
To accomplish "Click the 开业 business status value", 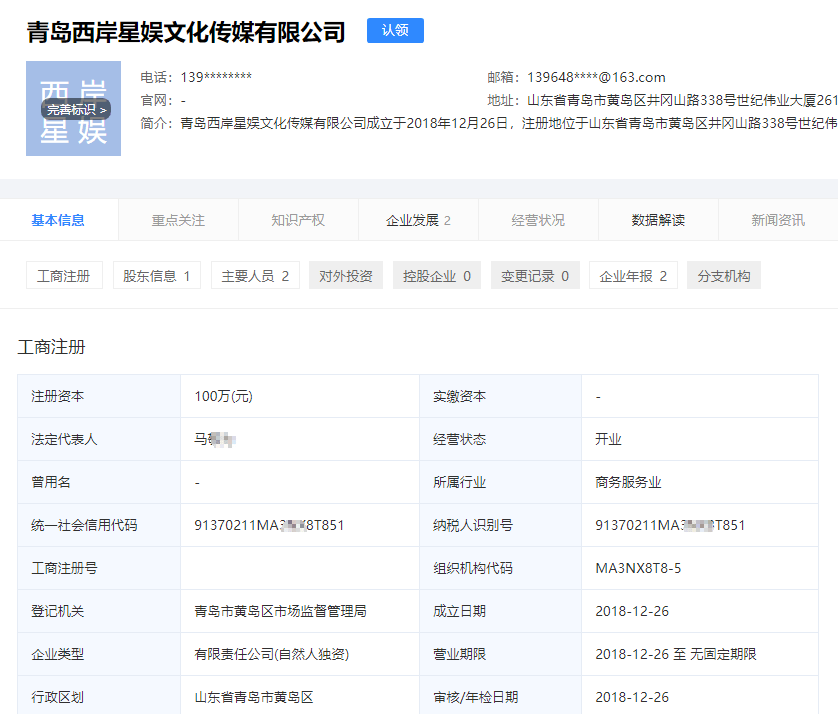I will click(608, 439).
